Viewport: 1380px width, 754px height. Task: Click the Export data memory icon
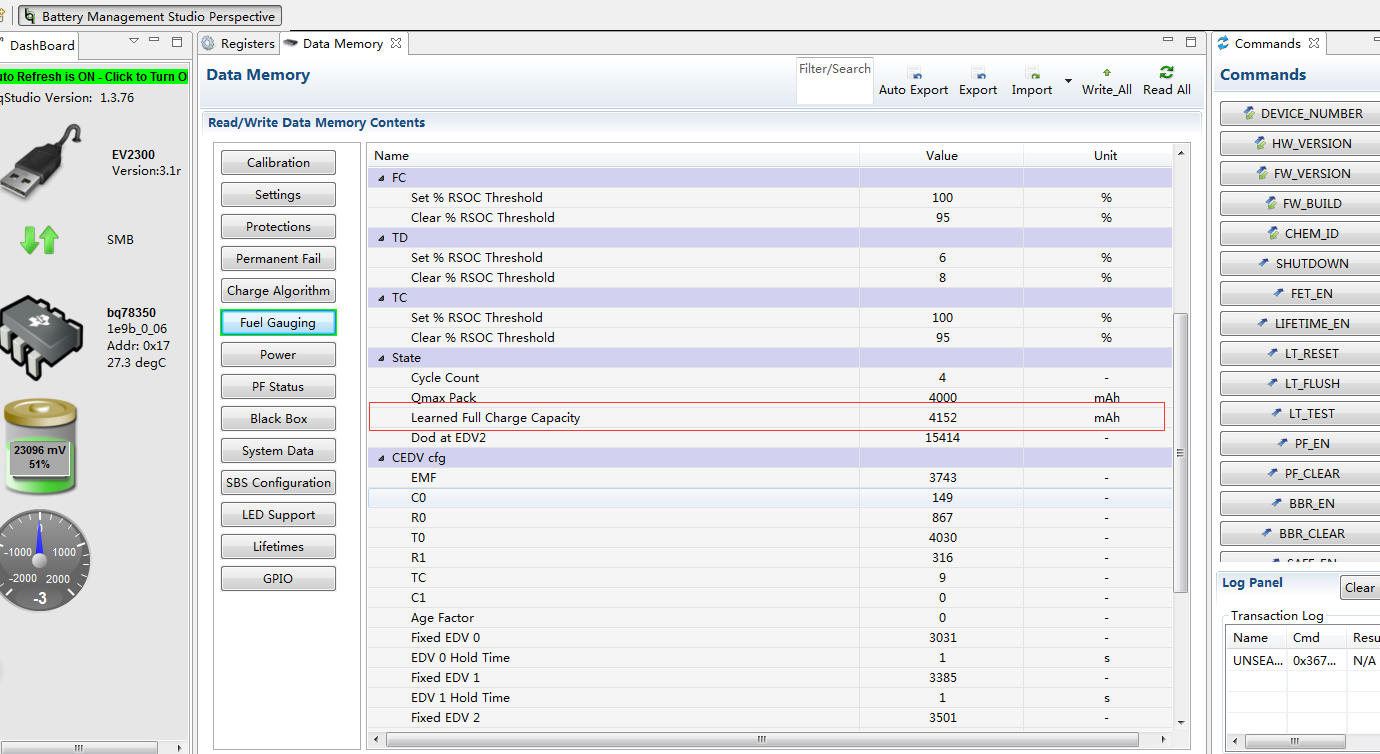tap(978, 74)
